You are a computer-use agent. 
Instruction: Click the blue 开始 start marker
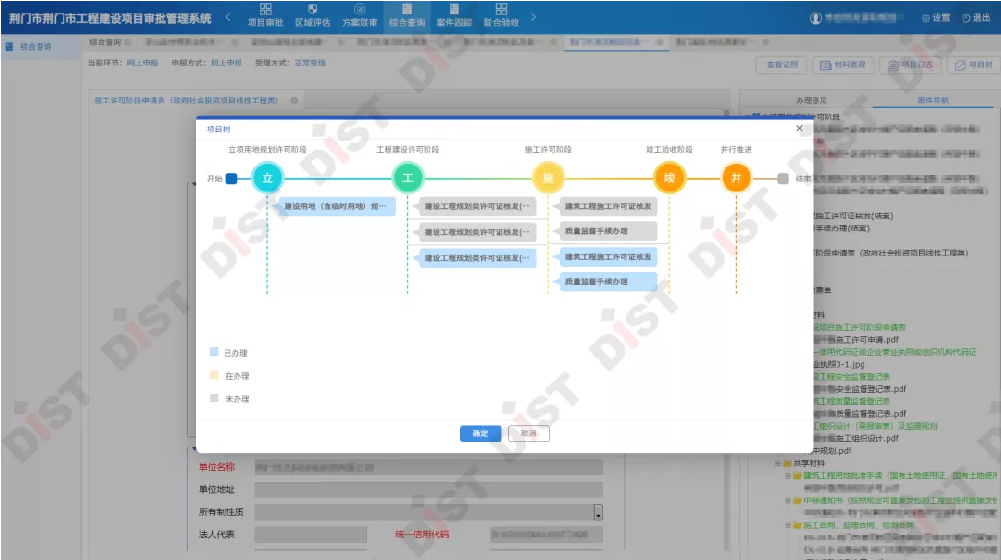coord(231,179)
